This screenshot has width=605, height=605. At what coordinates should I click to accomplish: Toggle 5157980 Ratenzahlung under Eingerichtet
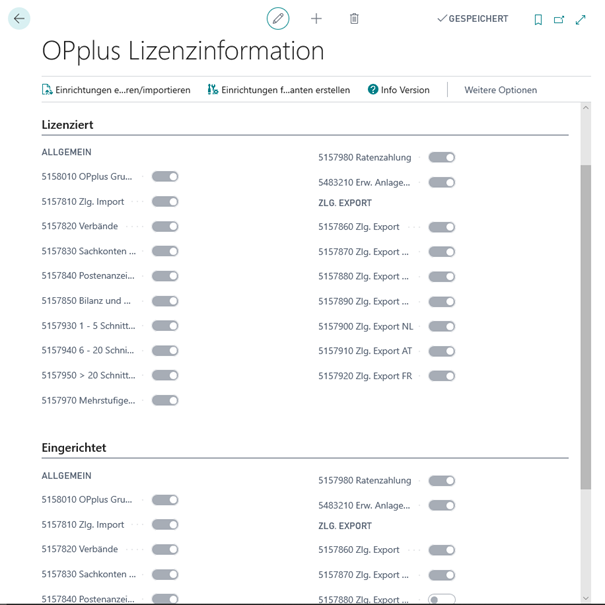coord(442,480)
